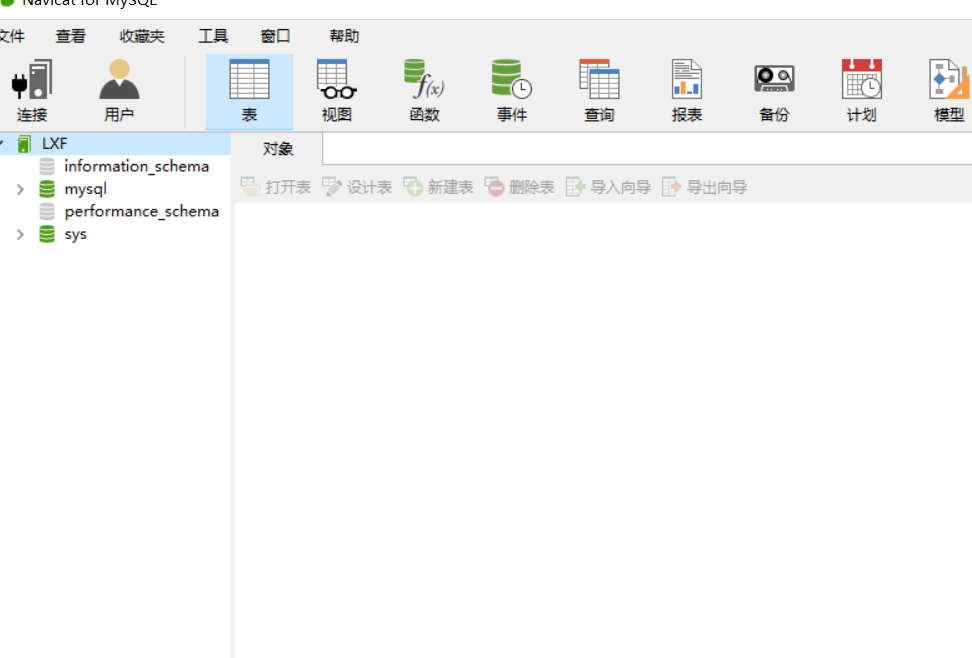Open the 备份 (Backup) section
The width and height of the screenshot is (972, 658).
click(x=774, y=91)
